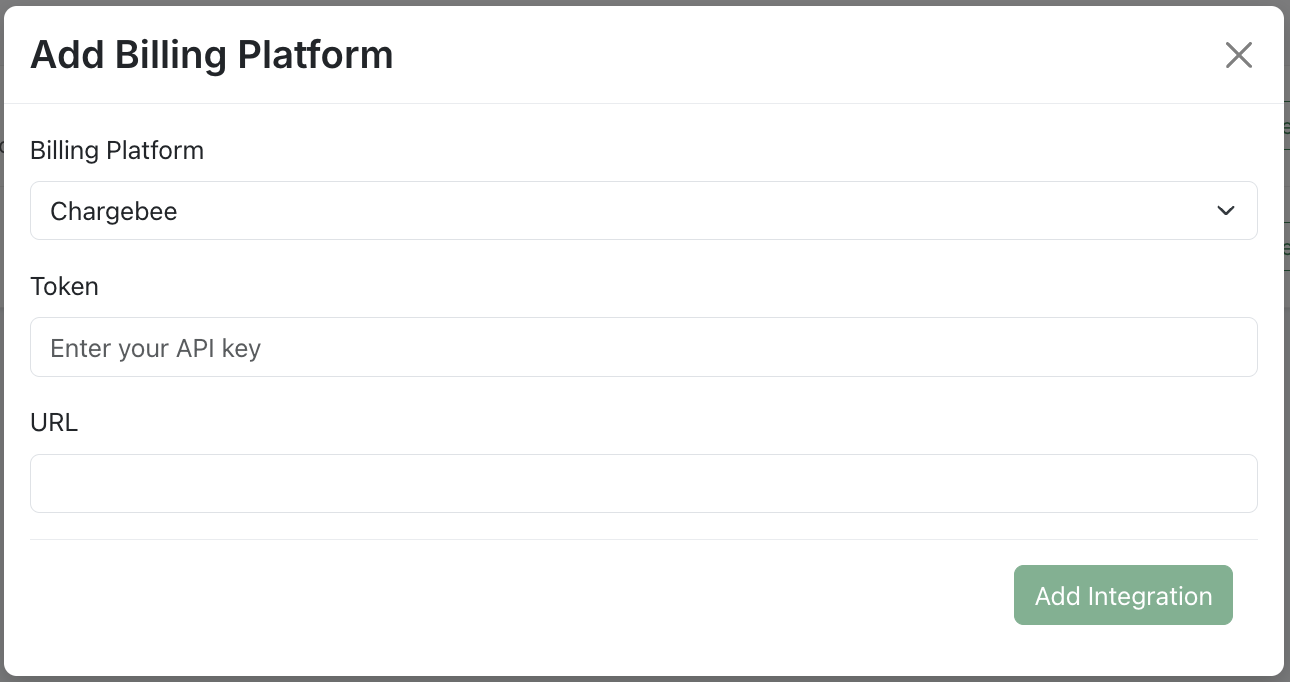Image resolution: width=1290 pixels, height=682 pixels.
Task: Click the modal header's blank area
Action: [800, 55]
